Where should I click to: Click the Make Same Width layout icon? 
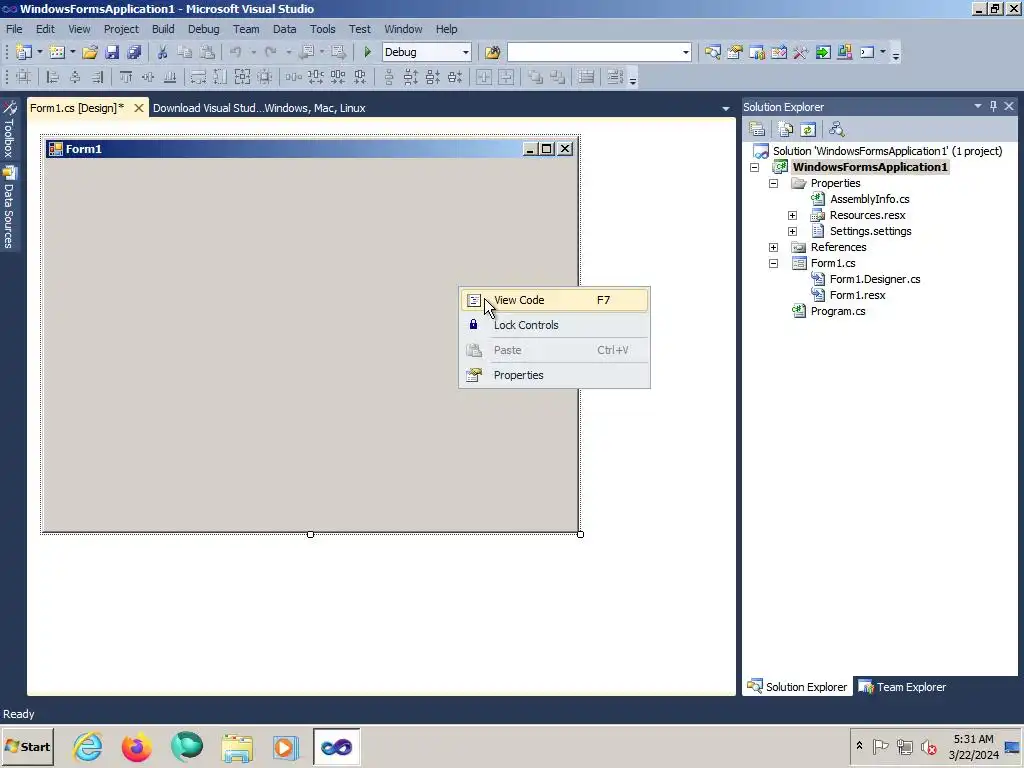tap(198, 77)
